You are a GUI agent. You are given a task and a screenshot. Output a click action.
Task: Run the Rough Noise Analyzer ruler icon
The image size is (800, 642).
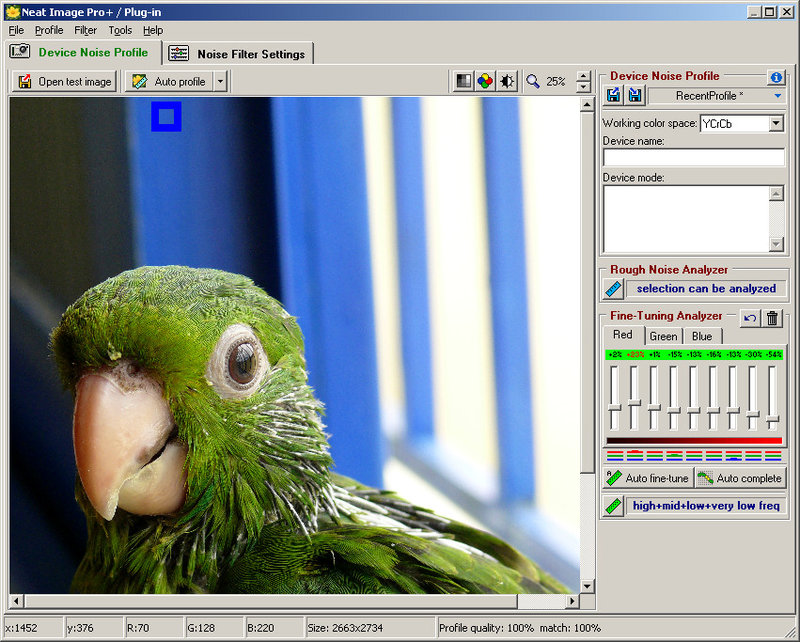(x=613, y=289)
